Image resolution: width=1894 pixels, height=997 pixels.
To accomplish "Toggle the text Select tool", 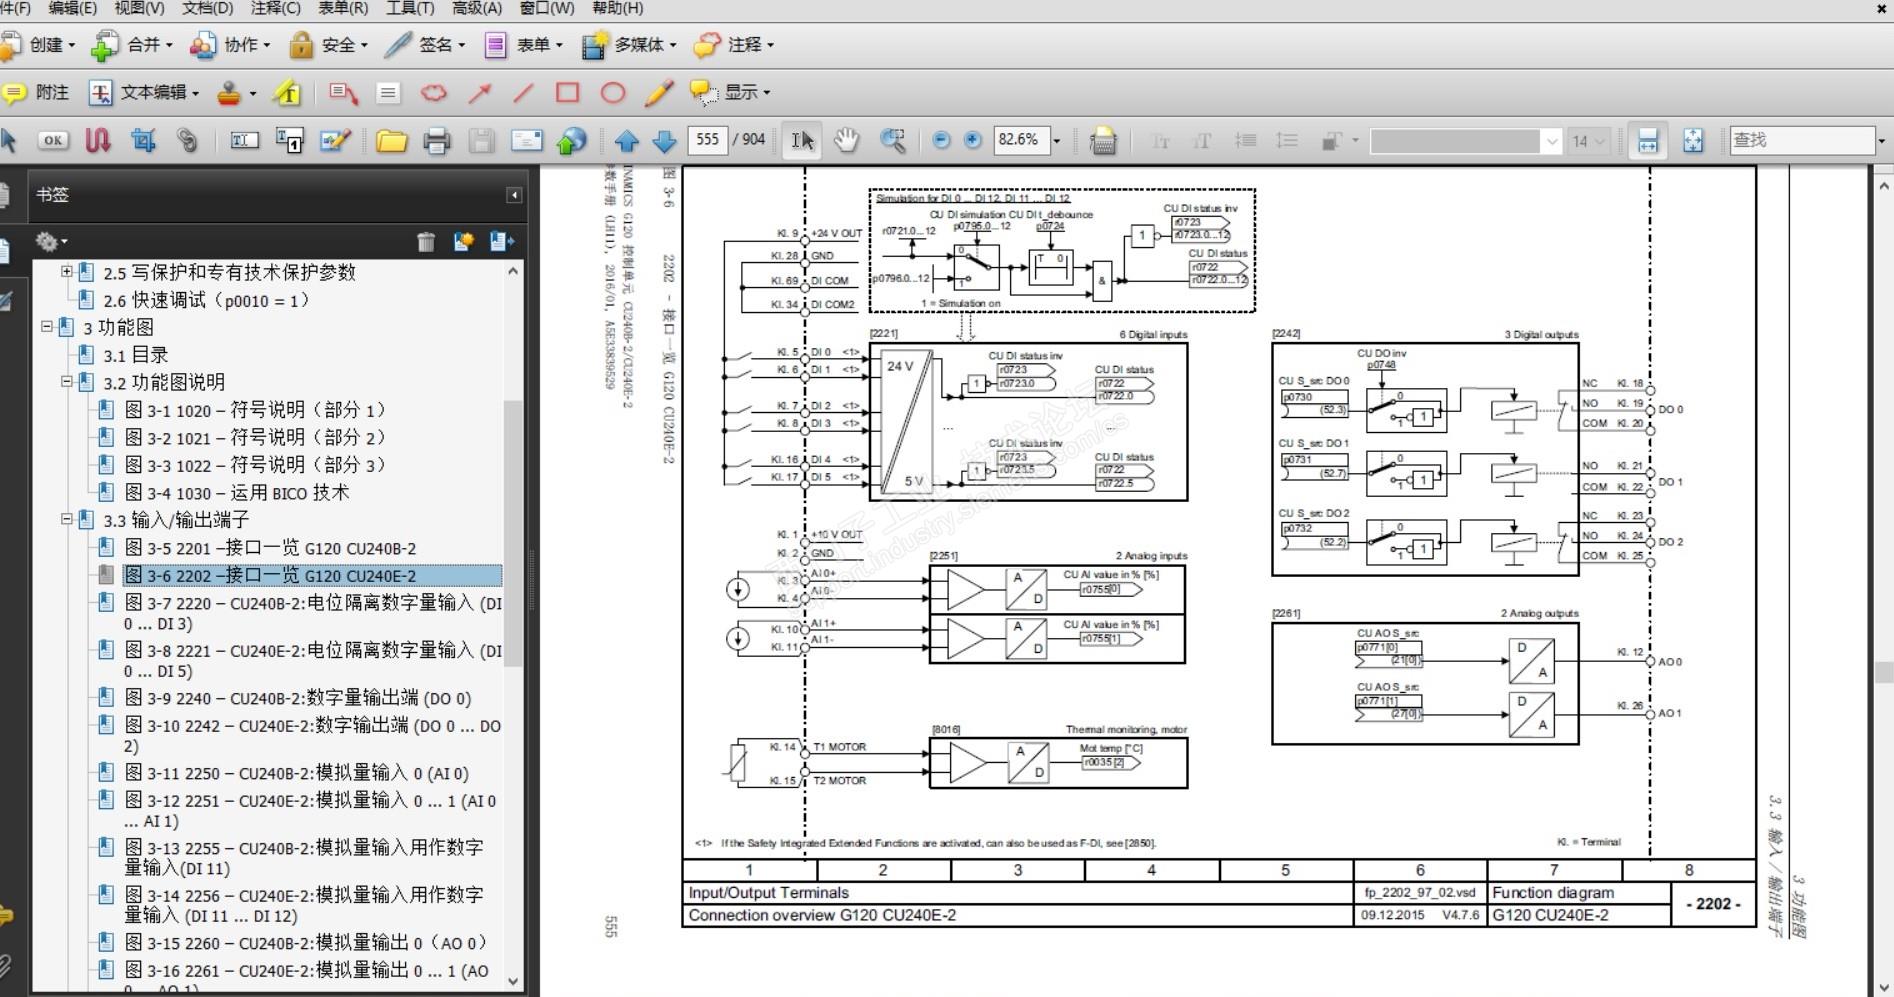I will click(x=802, y=141).
